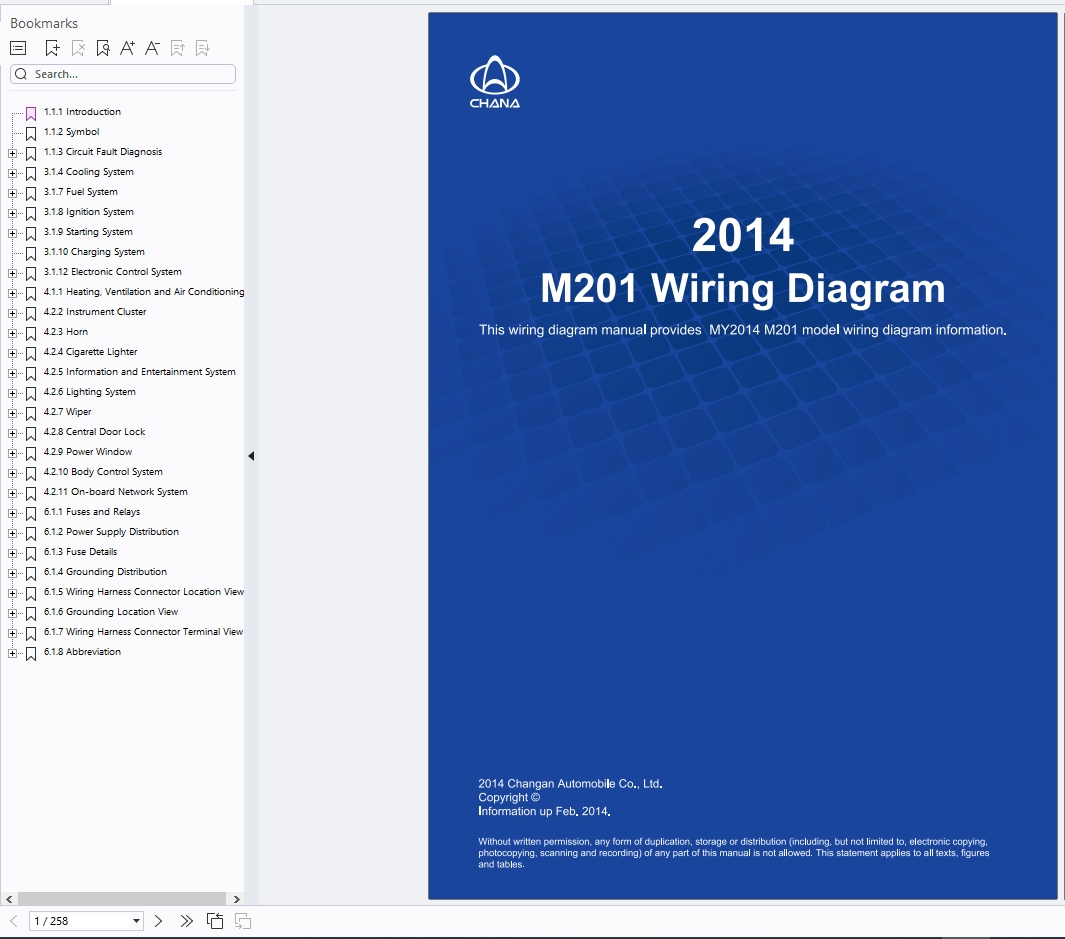Viewport: 1065px width, 939px height.
Task: Open the page number dropdown
Action: [137, 921]
